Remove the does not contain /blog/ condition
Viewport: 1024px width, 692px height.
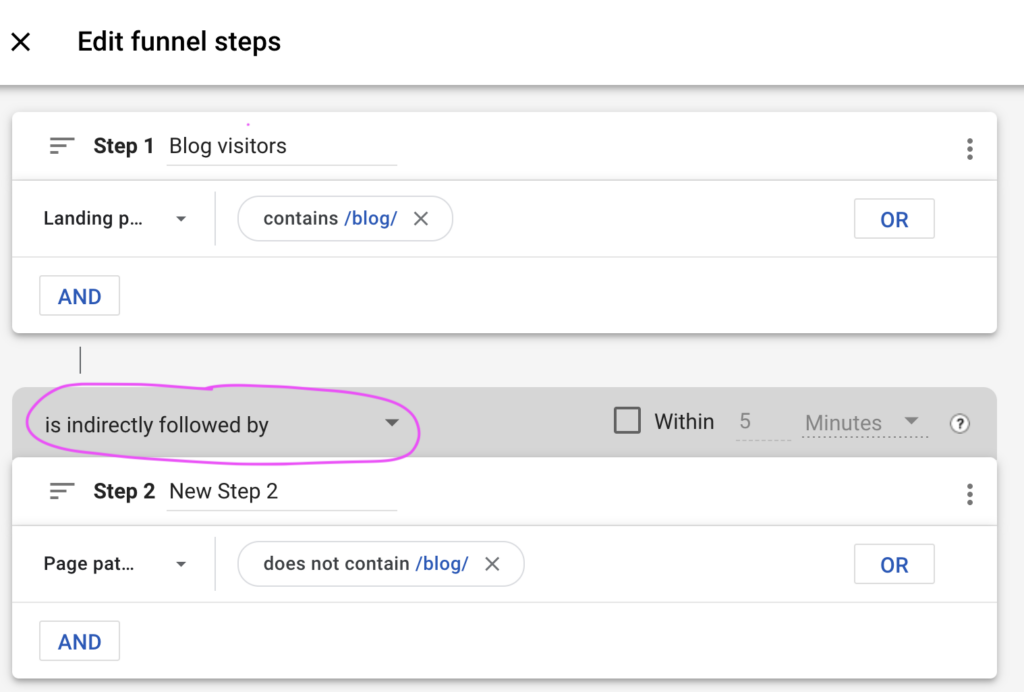[x=491, y=564]
